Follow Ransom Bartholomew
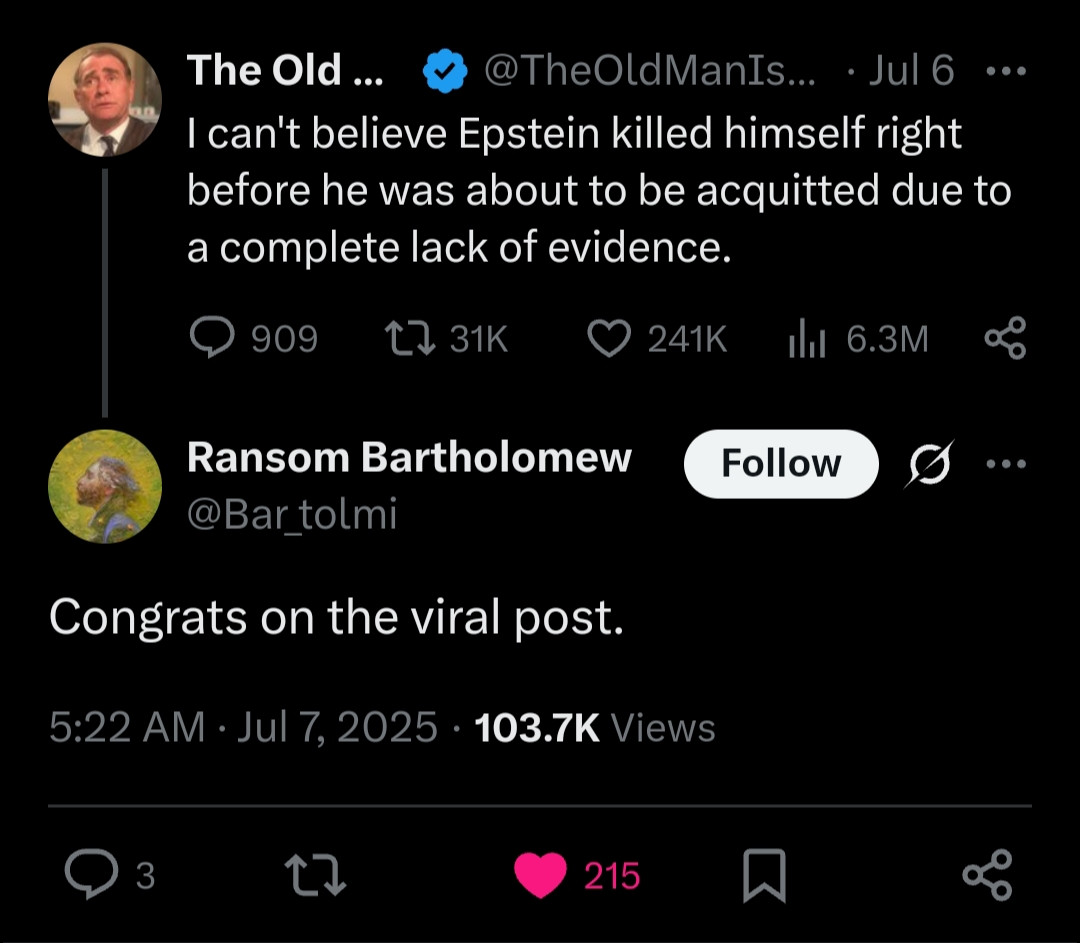This screenshot has width=1080, height=943. pos(780,464)
